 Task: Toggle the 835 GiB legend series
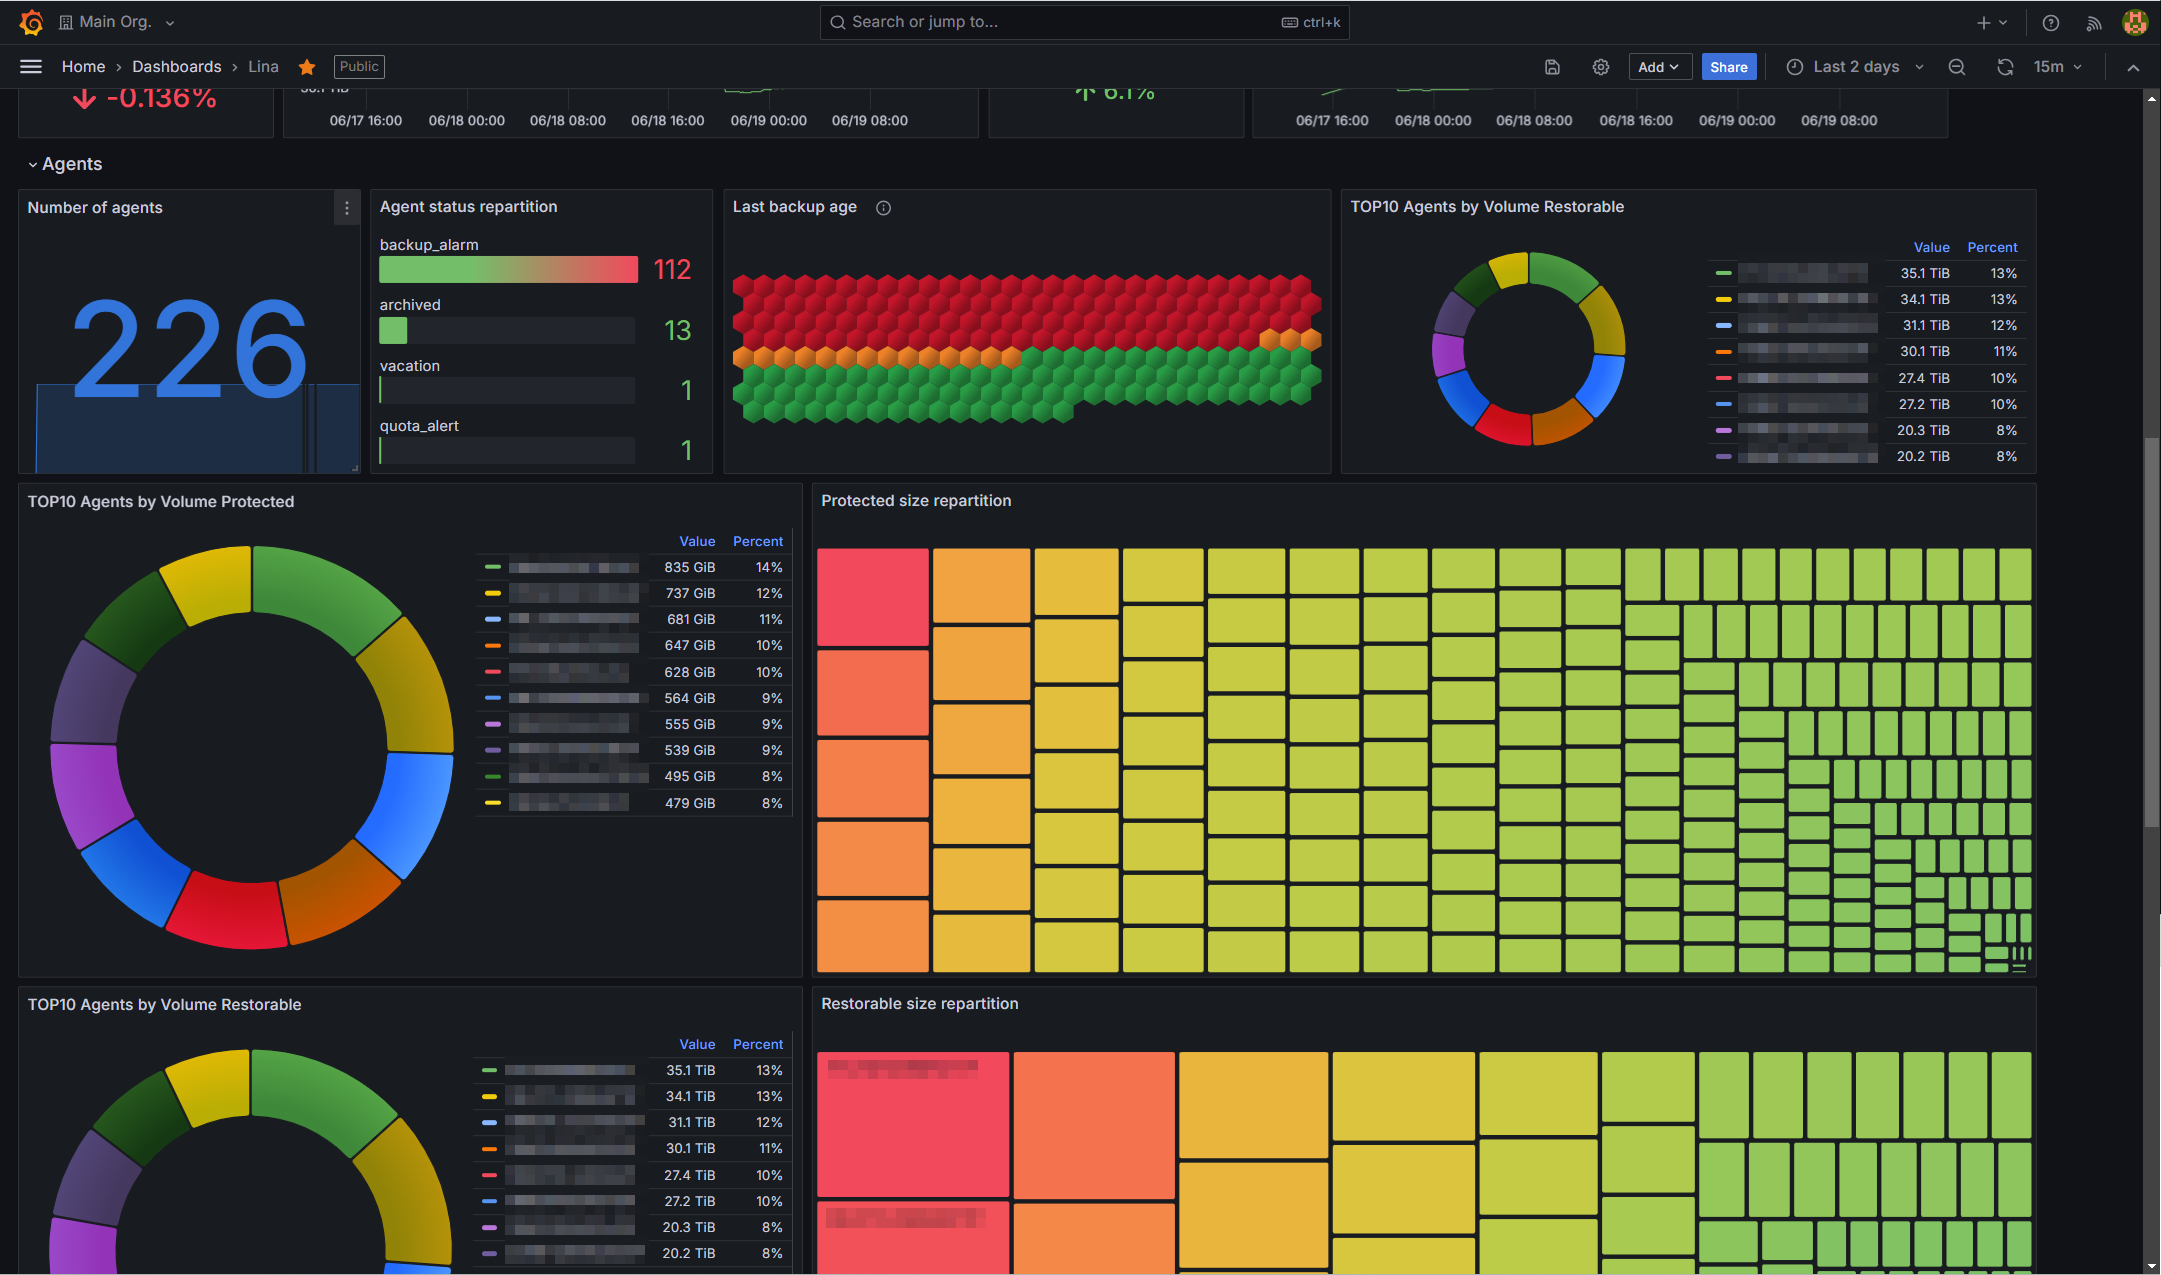[574, 567]
